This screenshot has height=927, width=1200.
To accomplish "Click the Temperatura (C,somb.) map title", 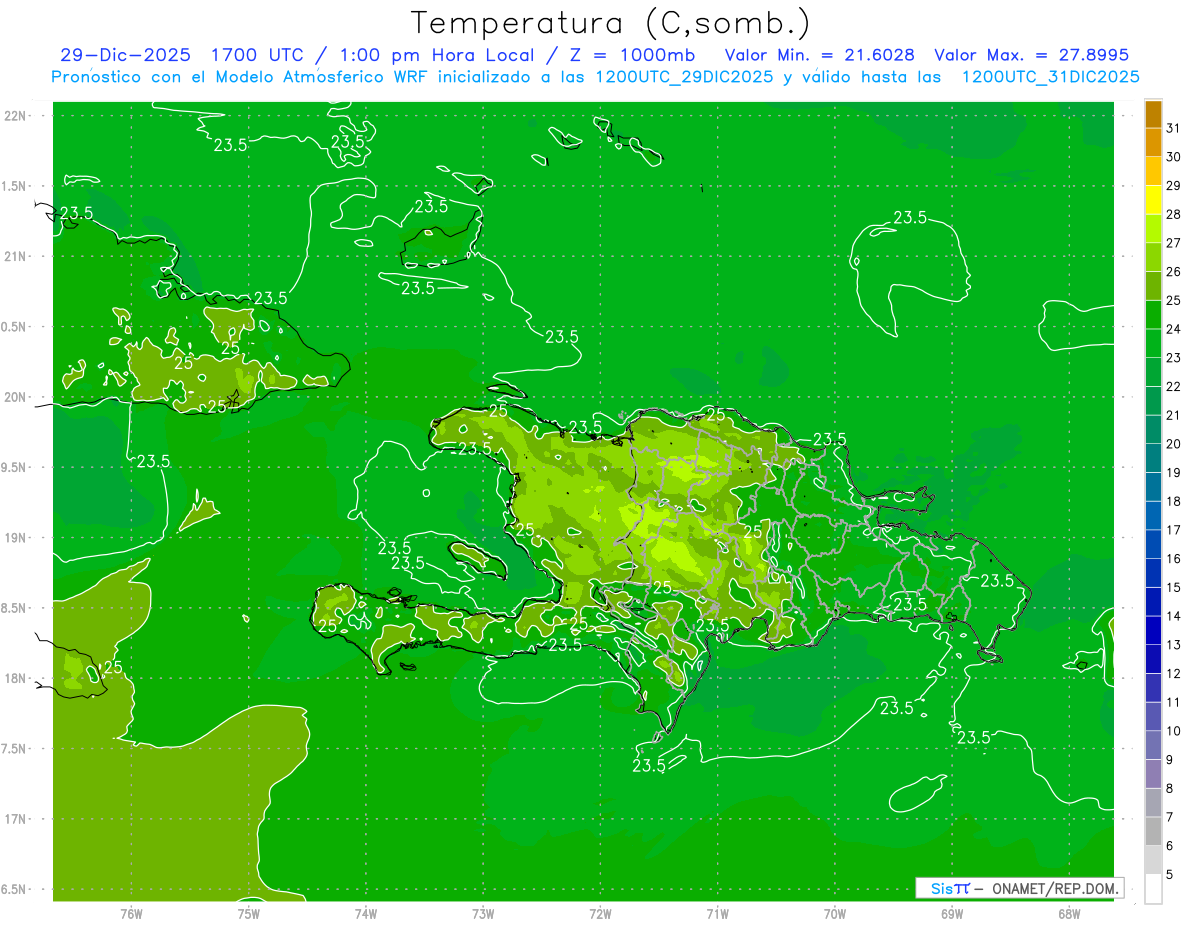I will pos(611,23).
